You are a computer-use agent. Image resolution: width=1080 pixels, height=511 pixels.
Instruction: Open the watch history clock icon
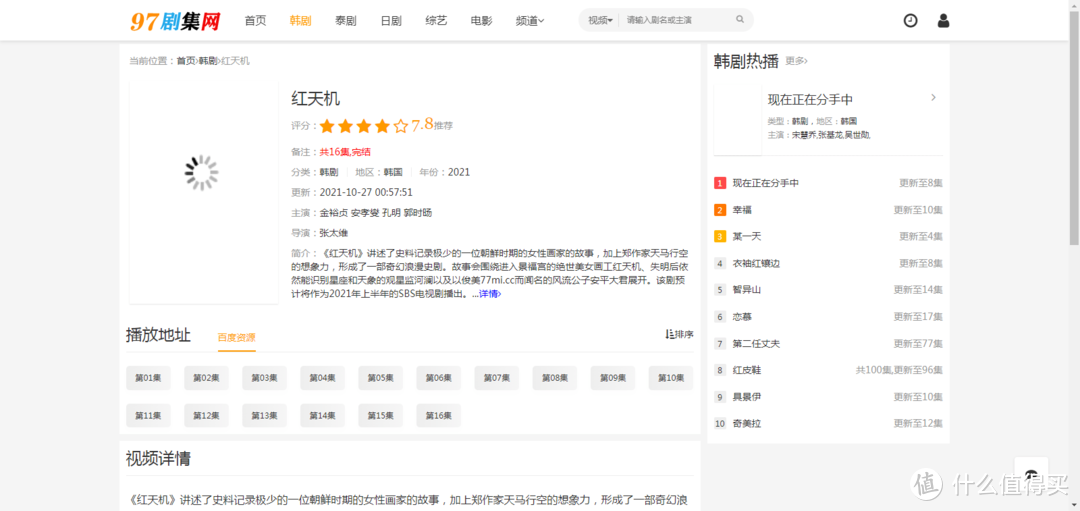click(910, 20)
